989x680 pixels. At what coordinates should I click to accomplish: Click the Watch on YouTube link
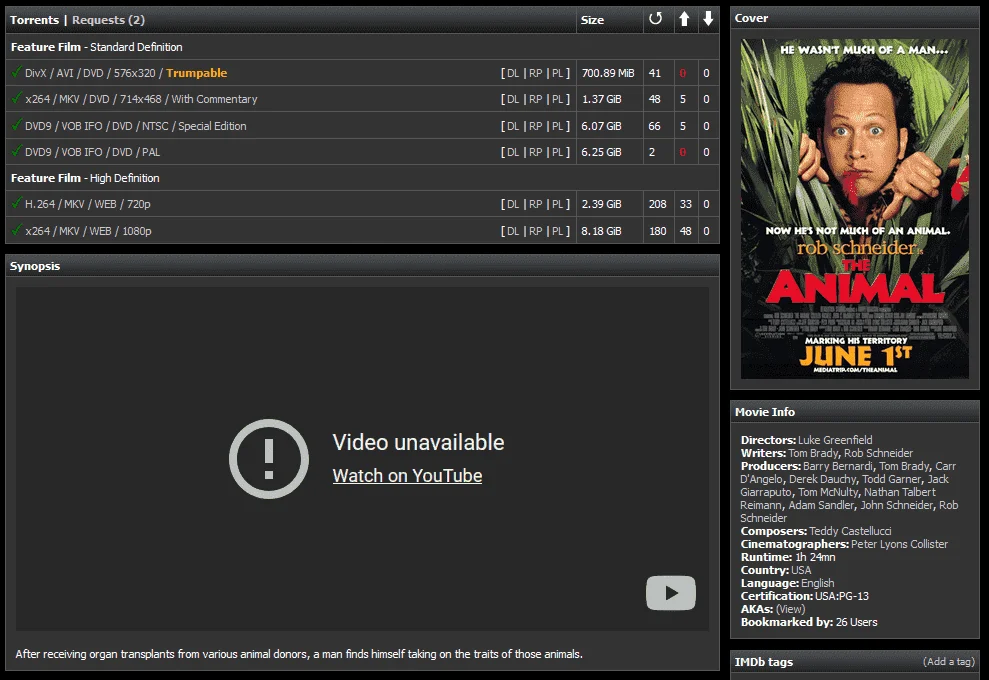(407, 476)
